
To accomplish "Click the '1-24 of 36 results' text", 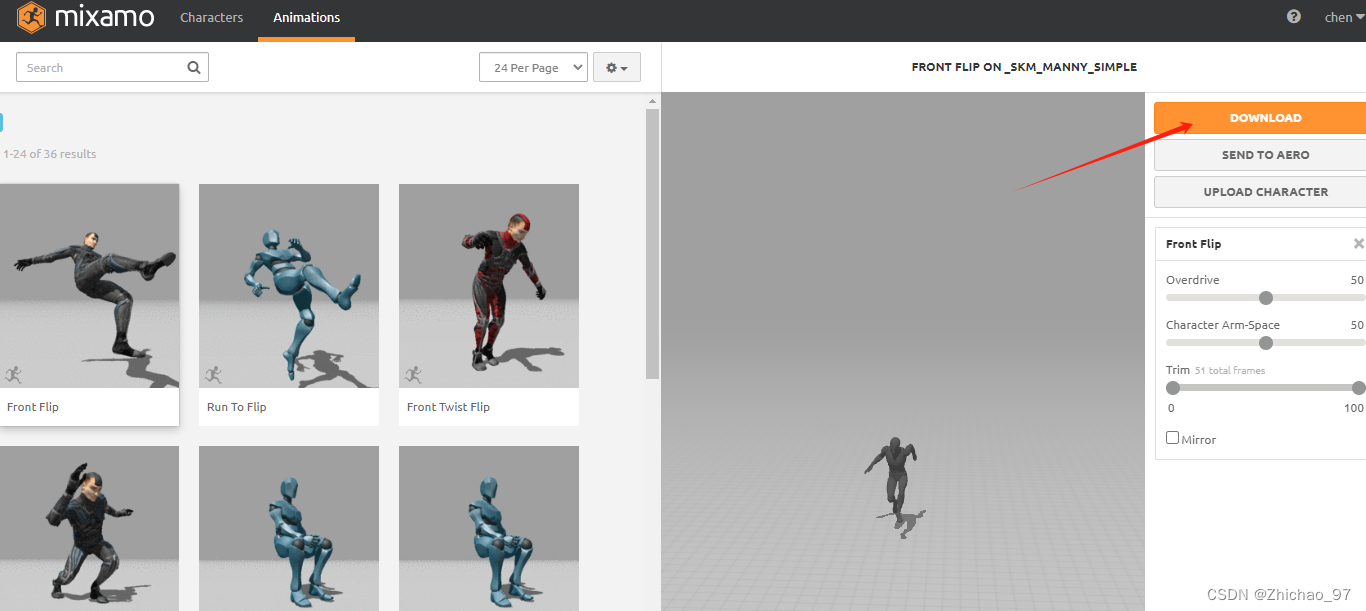I will coord(50,154).
